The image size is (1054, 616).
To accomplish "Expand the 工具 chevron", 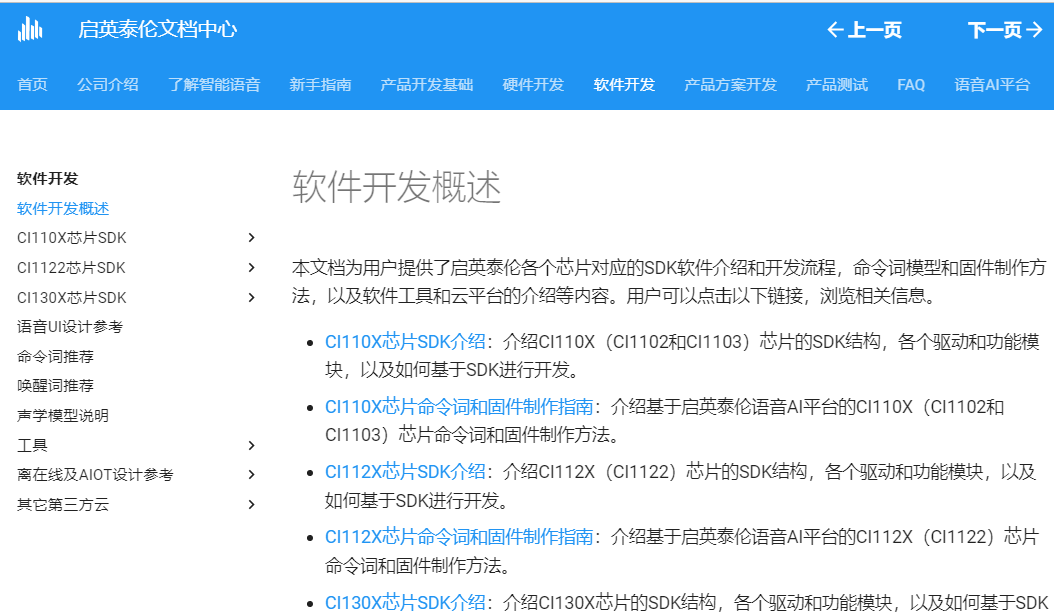I will [x=251, y=445].
